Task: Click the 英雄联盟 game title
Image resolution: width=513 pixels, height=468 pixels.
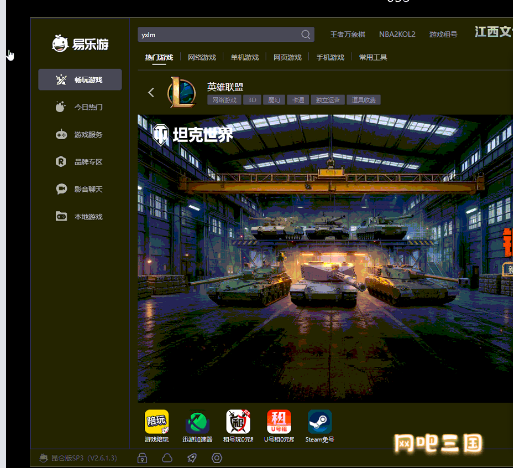Action: click(x=225, y=87)
